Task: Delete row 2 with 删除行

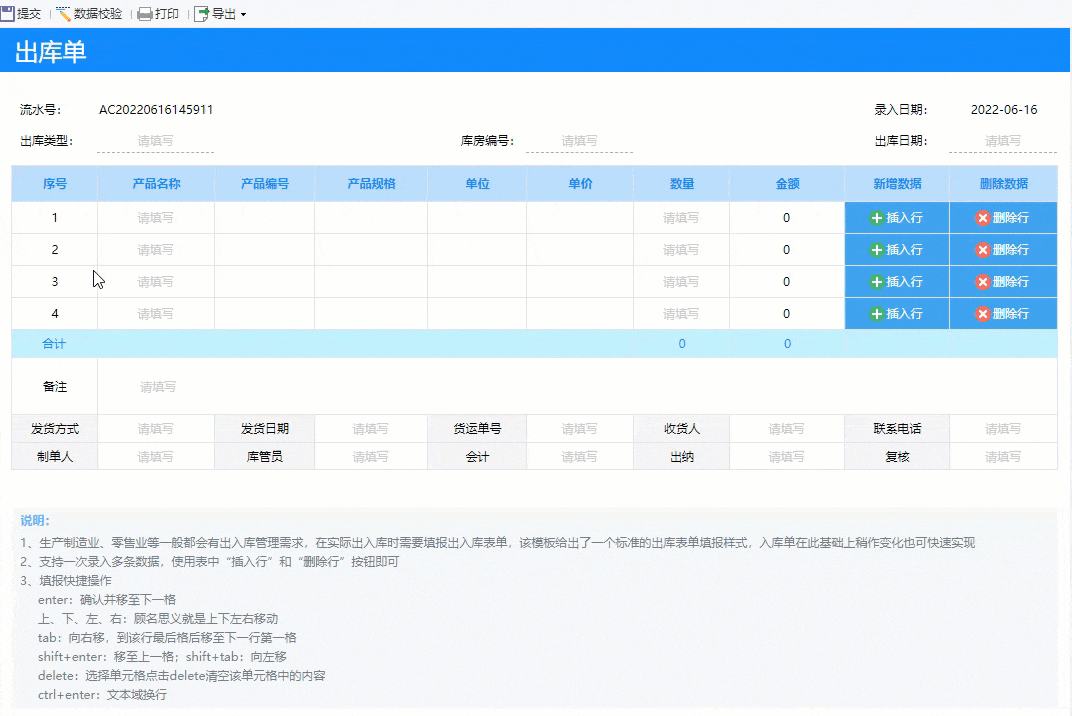Action: click(1003, 250)
